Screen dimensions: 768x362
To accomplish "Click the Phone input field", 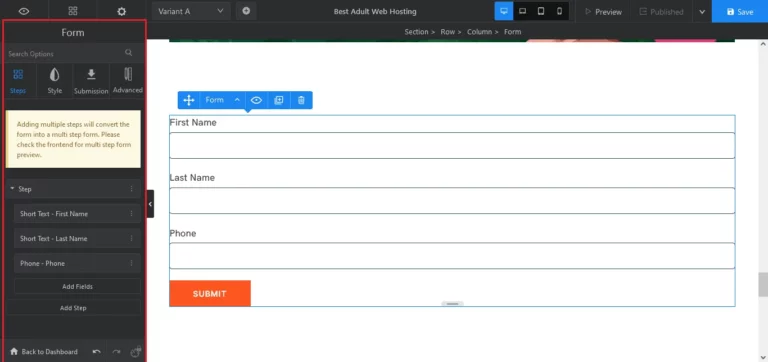I will (452, 256).
